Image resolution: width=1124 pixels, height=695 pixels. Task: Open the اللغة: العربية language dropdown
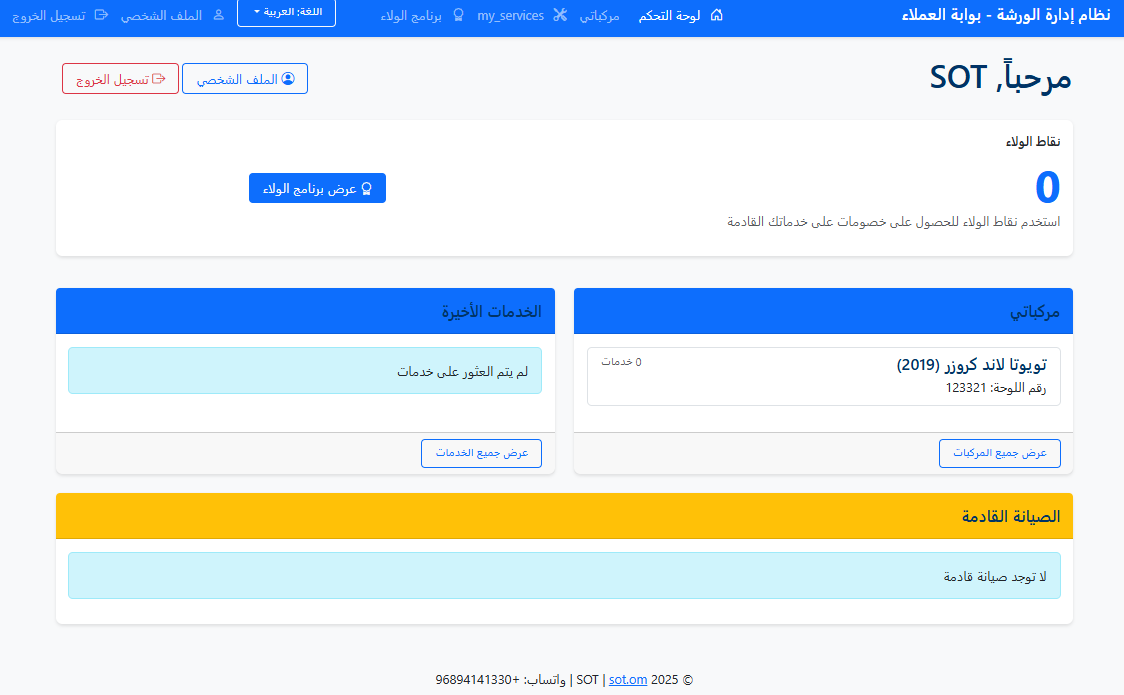pos(287,12)
